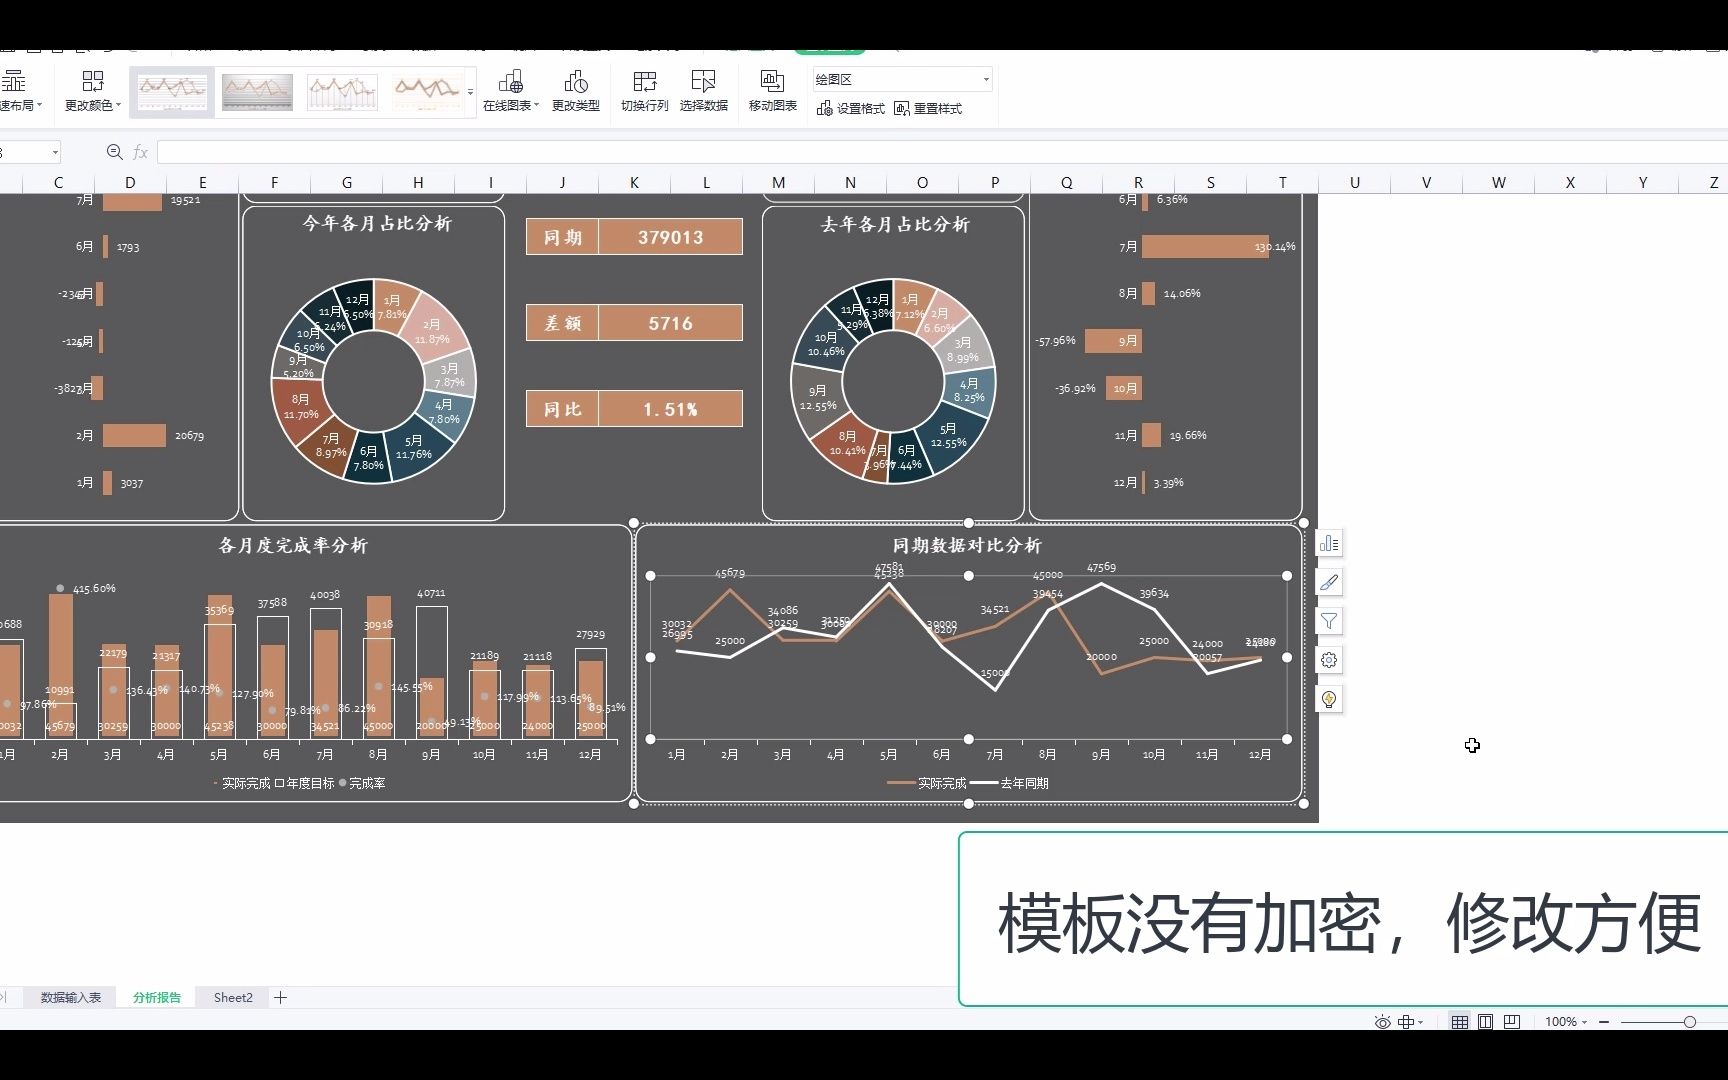Image resolution: width=1728 pixels, height=1080 pixels.
Task: Click the zoom magnifier beside the formula bar
Action: (114, 152)
